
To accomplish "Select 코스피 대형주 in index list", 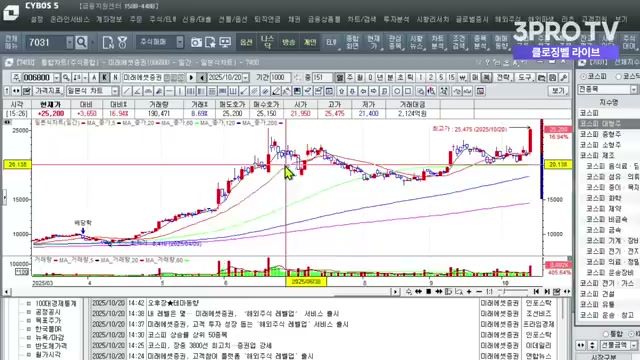I will (609, 123).
